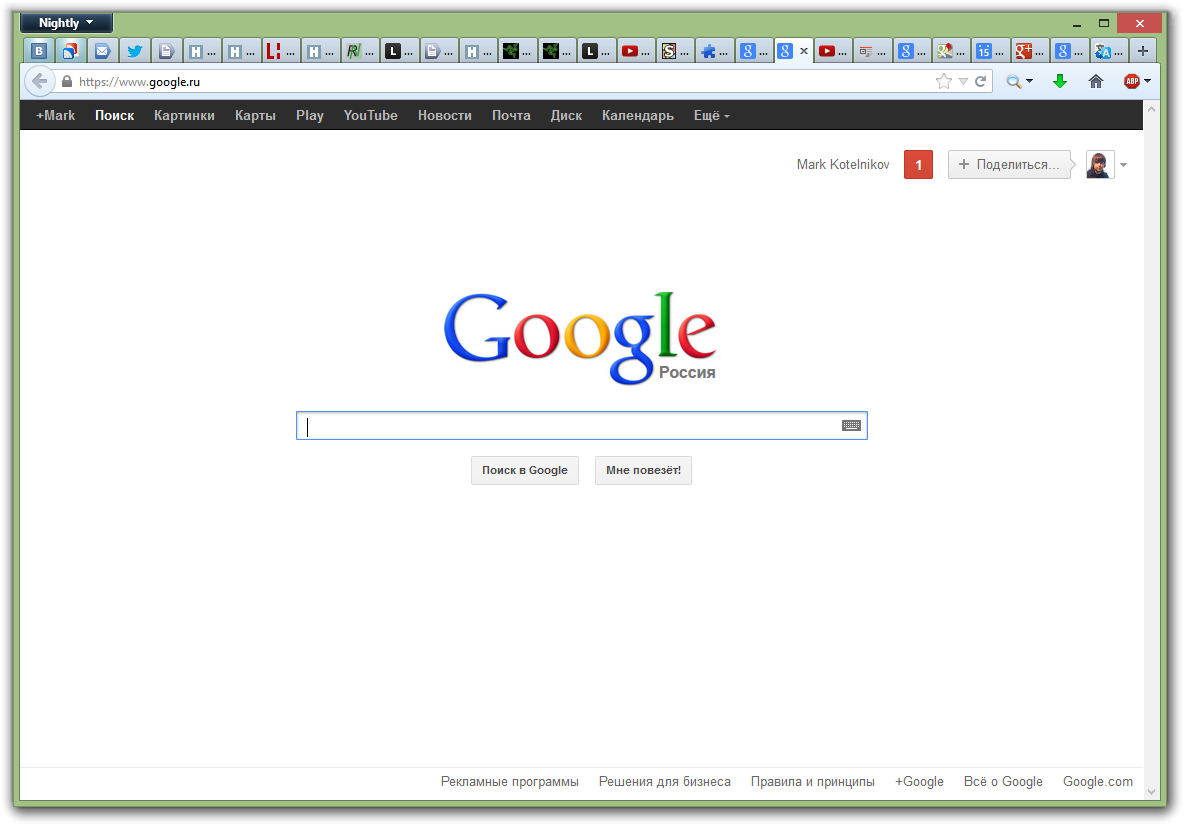Viewport: 1184px width, 826px height.
Task: Open YouTube in the Google bar
Action: click(370, 116)
